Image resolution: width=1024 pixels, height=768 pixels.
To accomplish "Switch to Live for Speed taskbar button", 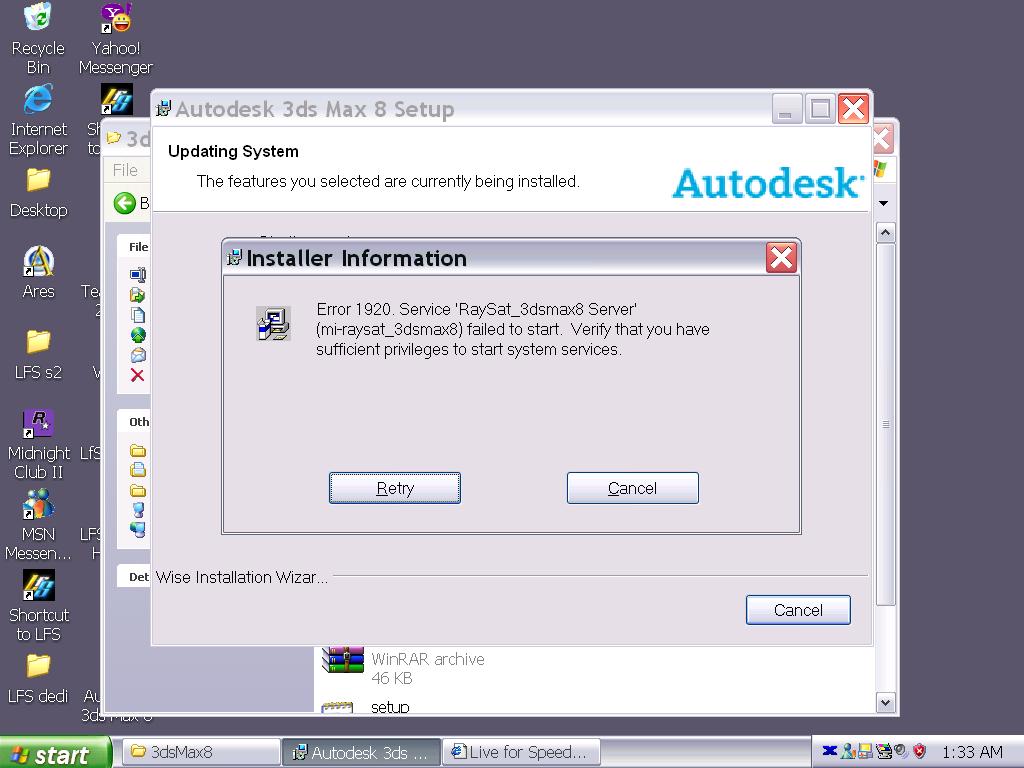I will tap(521, 752).
